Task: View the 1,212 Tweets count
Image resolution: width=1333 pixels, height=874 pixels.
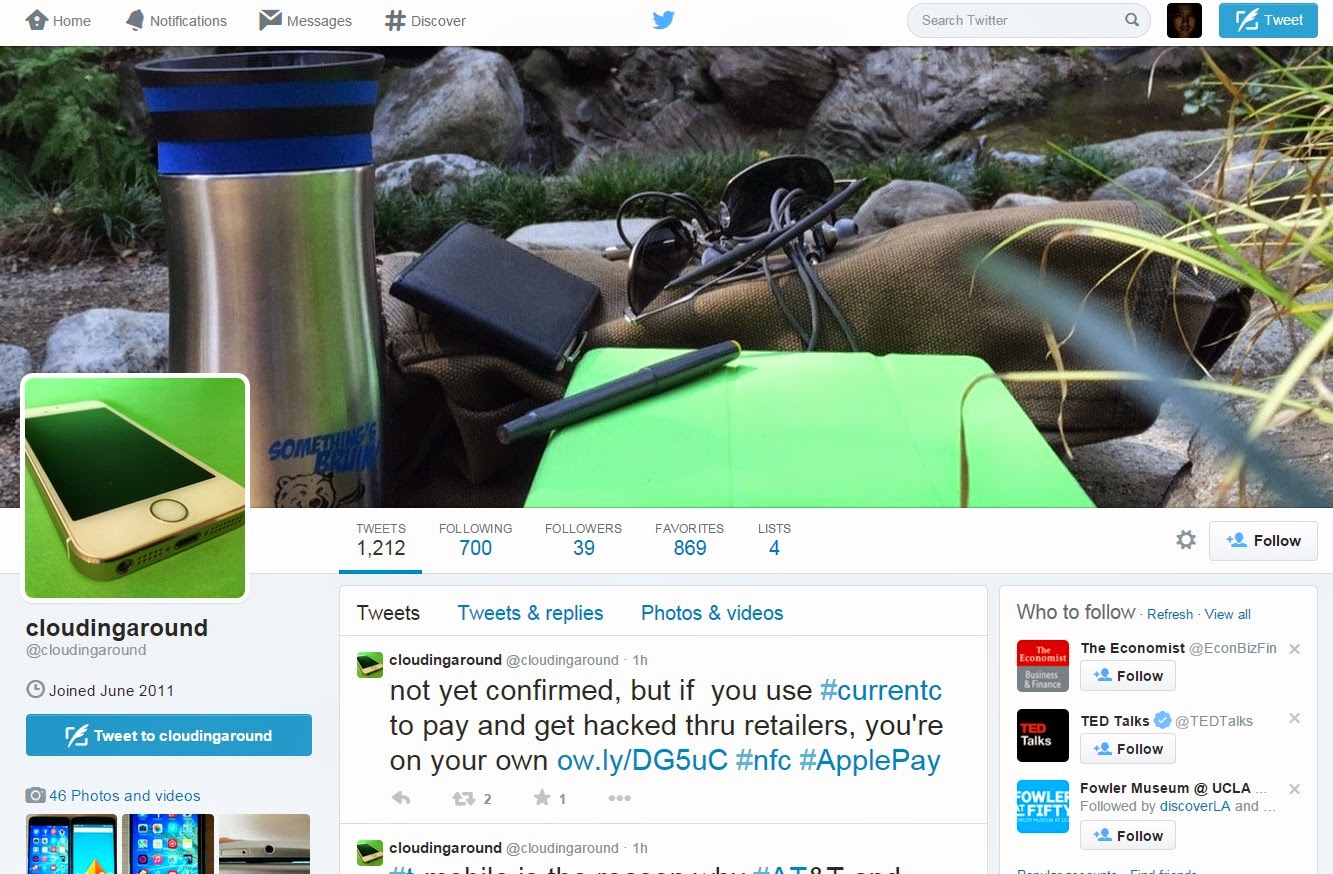Action: pos(381,540)
